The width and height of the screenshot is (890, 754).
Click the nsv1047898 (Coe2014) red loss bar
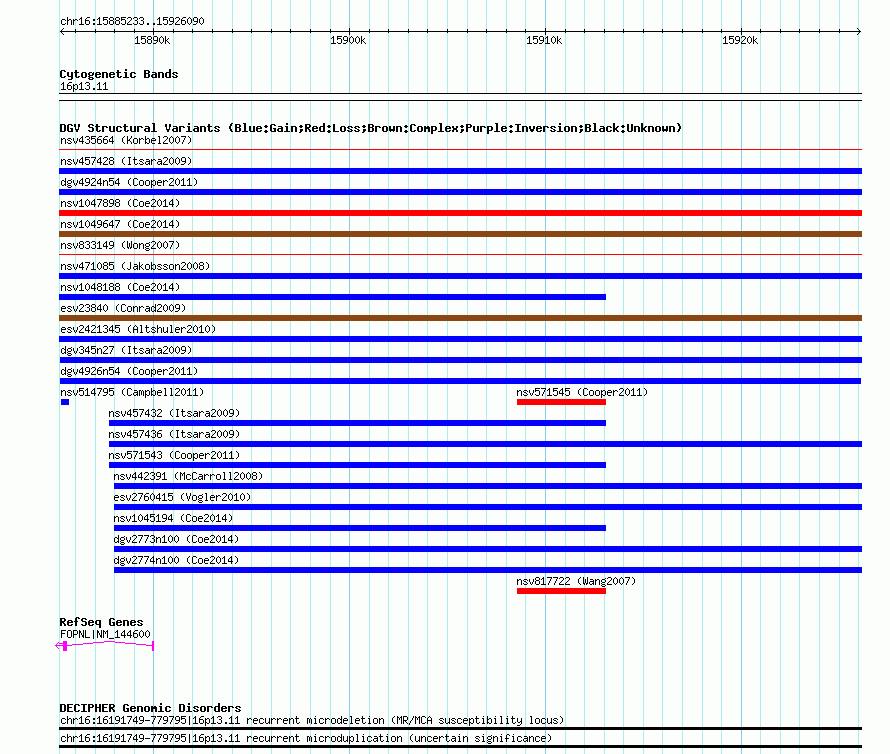point(460,213)
